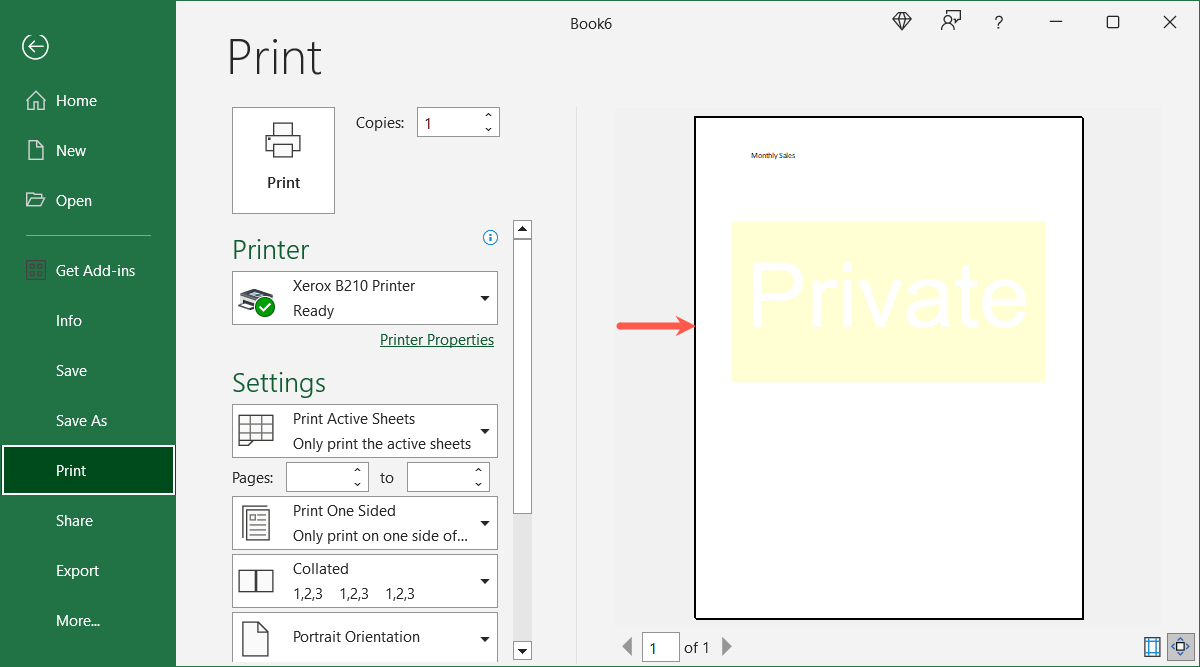1200x667 pixels.
Task: Click the next page arrow below preview
Action: coord(727,646)
